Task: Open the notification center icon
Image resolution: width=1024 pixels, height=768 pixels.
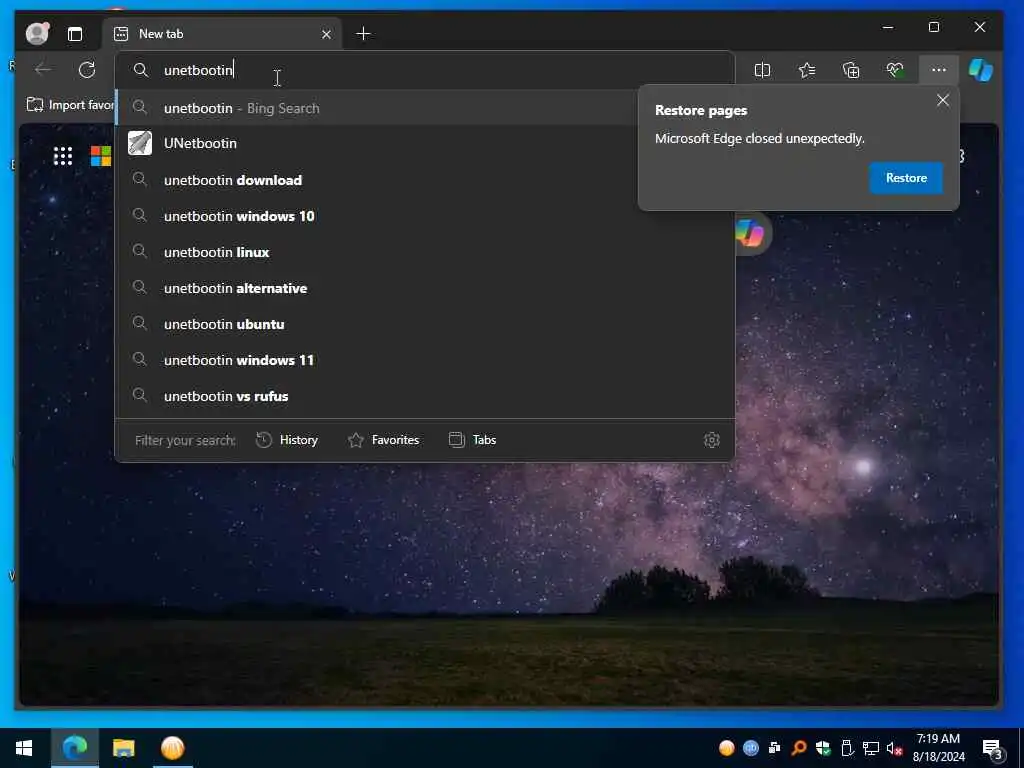Action: (993, 749)
